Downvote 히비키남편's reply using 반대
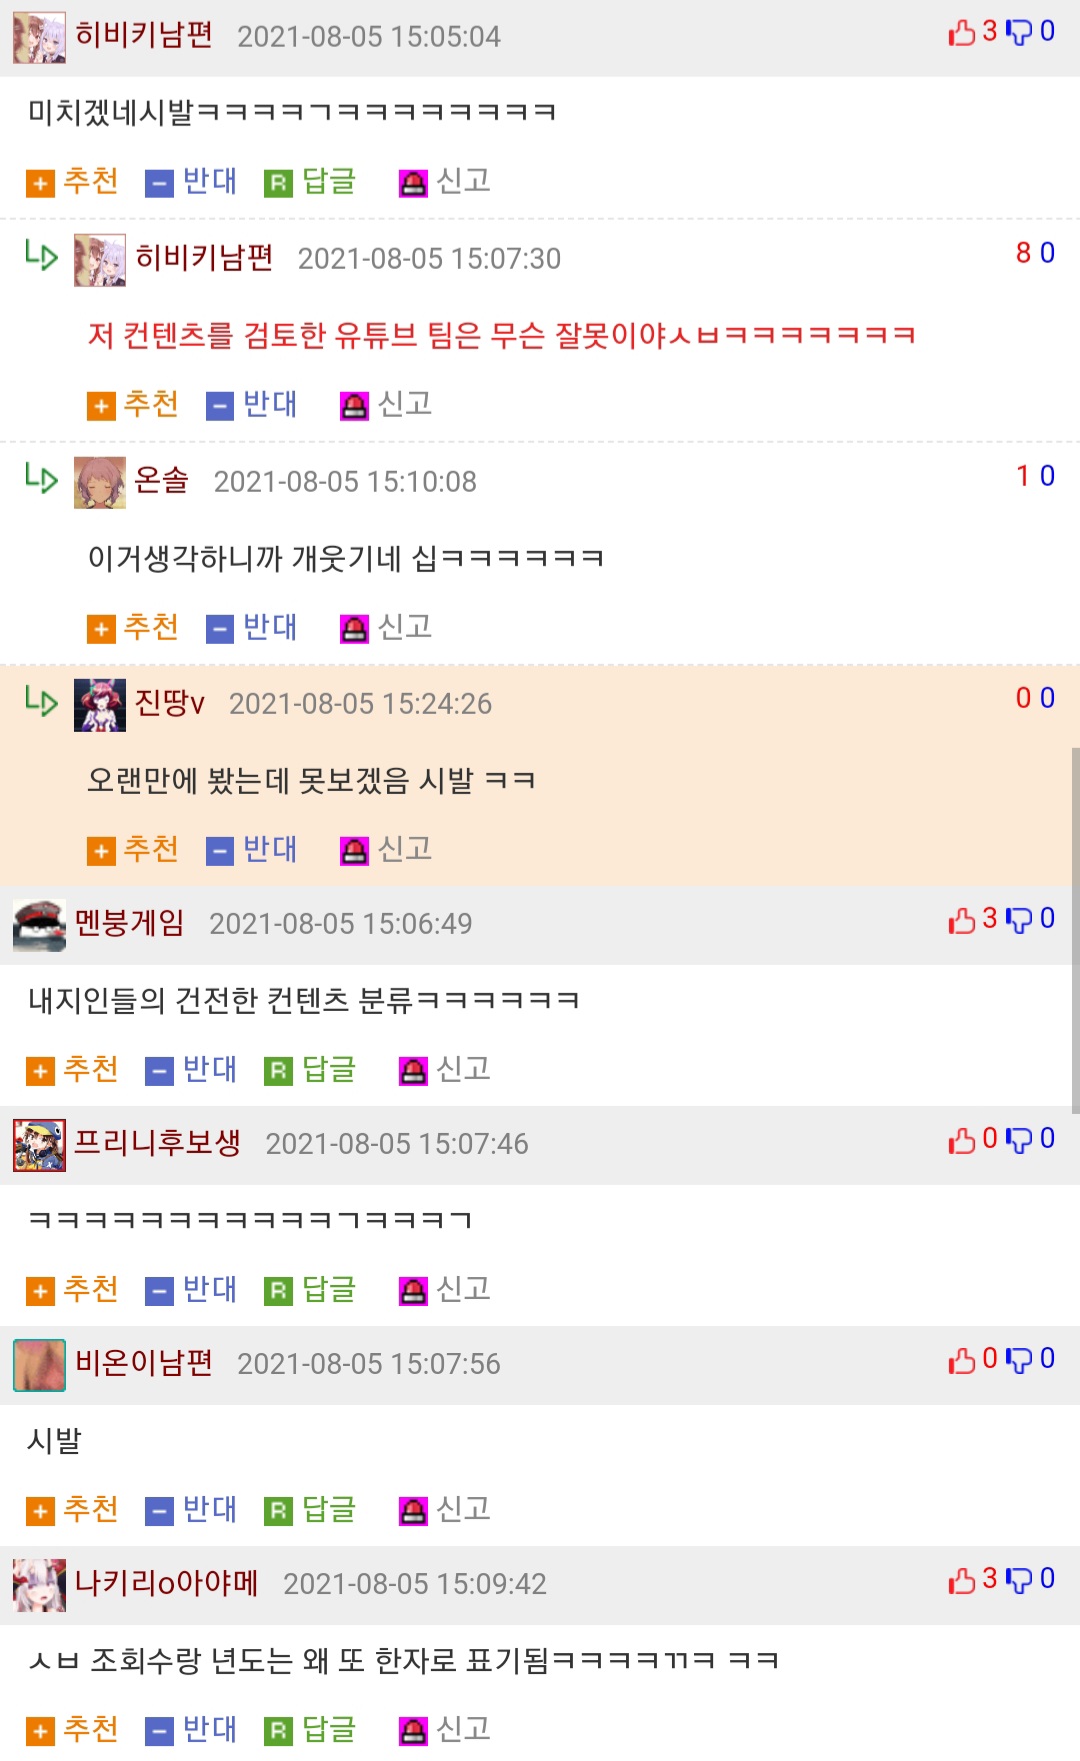 [252, 404]
